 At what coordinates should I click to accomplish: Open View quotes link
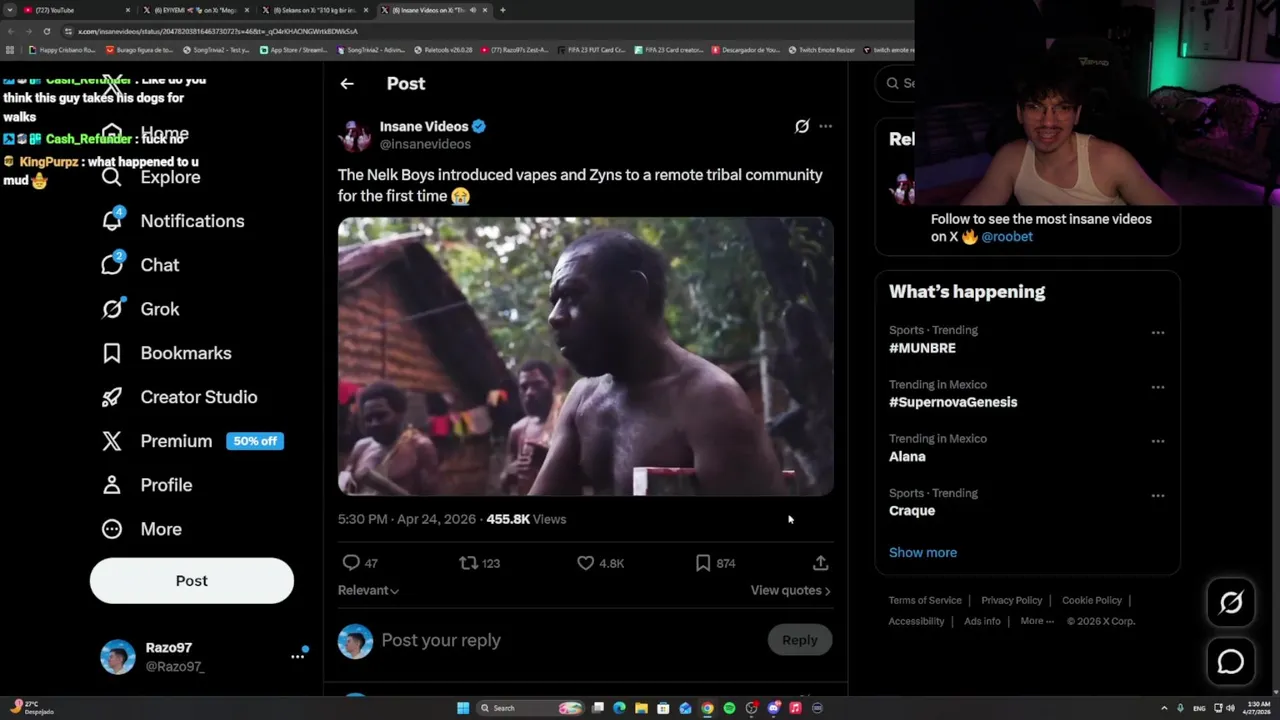coord(791,590)
